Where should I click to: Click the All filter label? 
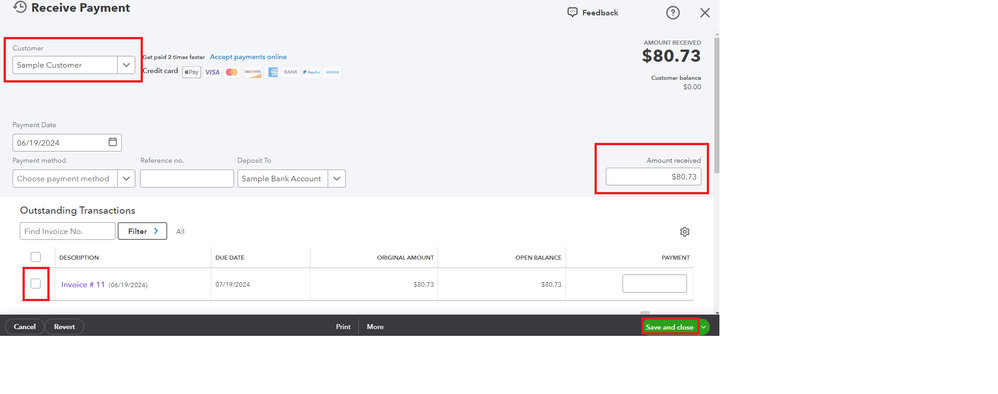click(x=180, y=232)
